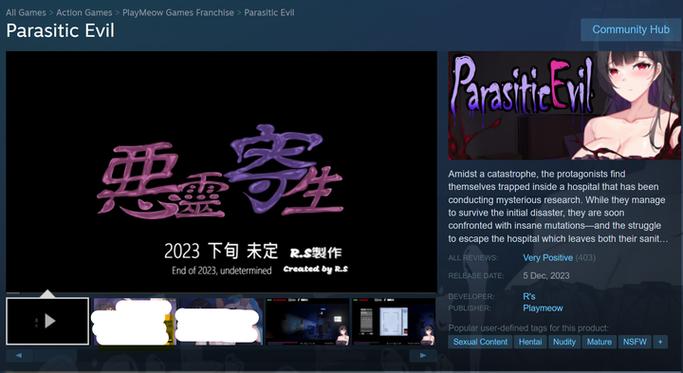
Task: Select the Sexual Content tag
Action: [x=480, y=342]
